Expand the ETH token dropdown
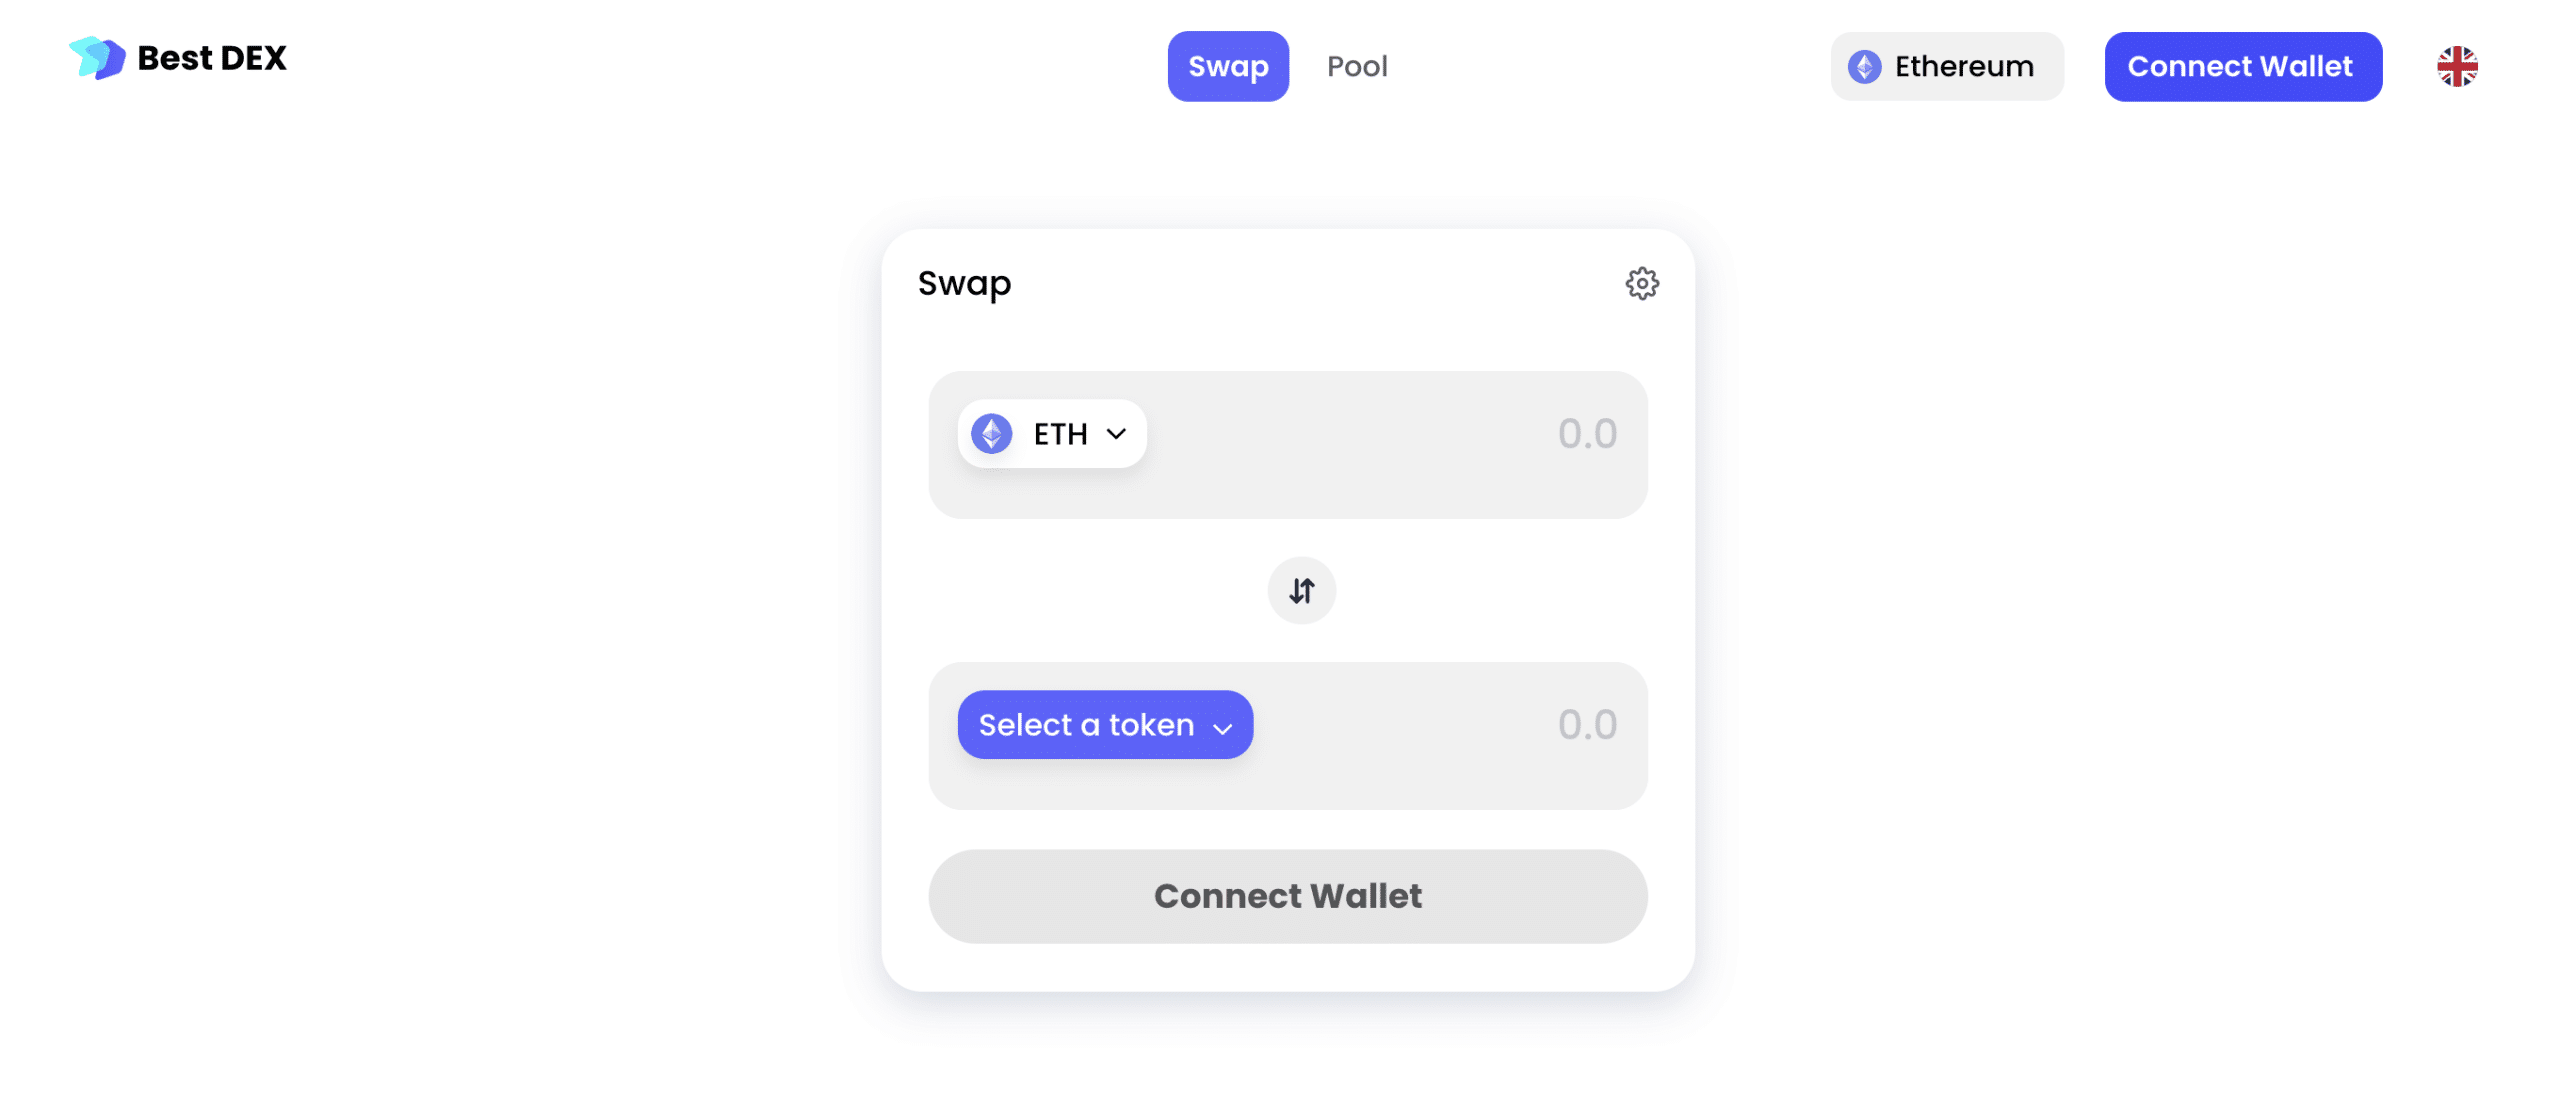The height and width of the screenshot is (1100, 2560). pos(1051,432)
